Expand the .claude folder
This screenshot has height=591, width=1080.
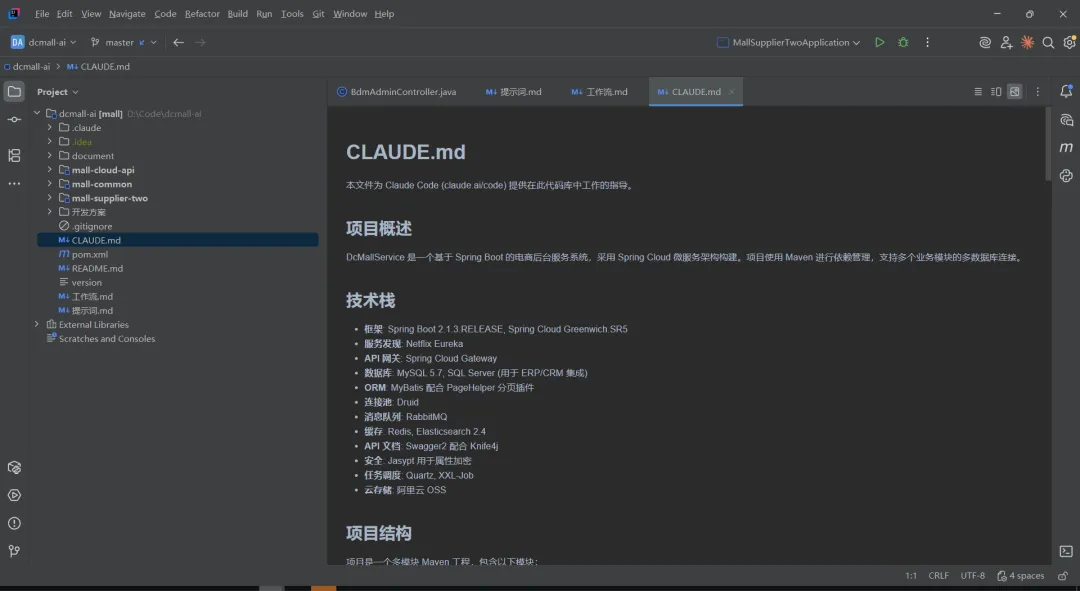coord(50,127)
